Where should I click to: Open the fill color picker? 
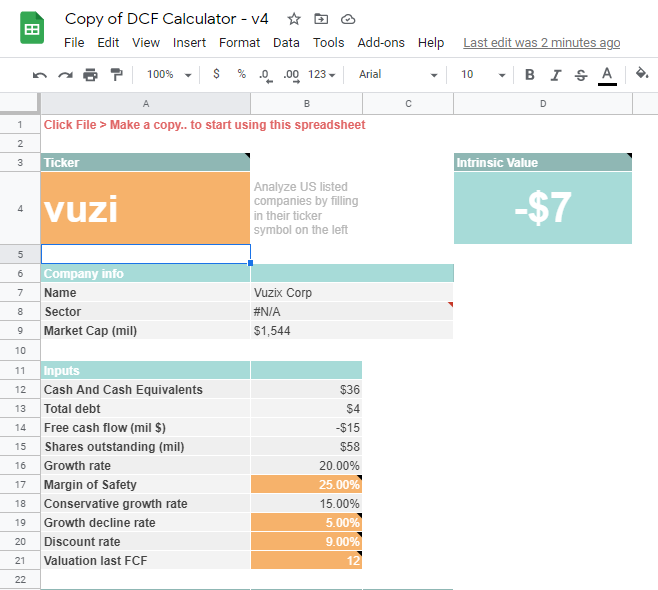click(x=642, y=74)
